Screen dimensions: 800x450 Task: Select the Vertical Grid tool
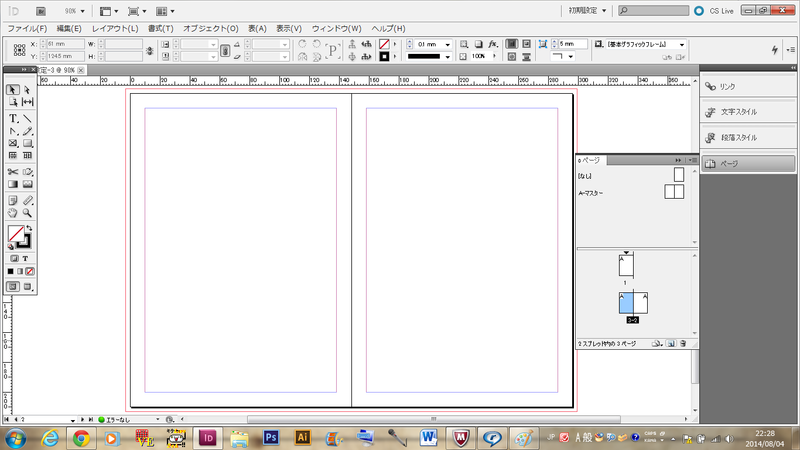(28, 155)
